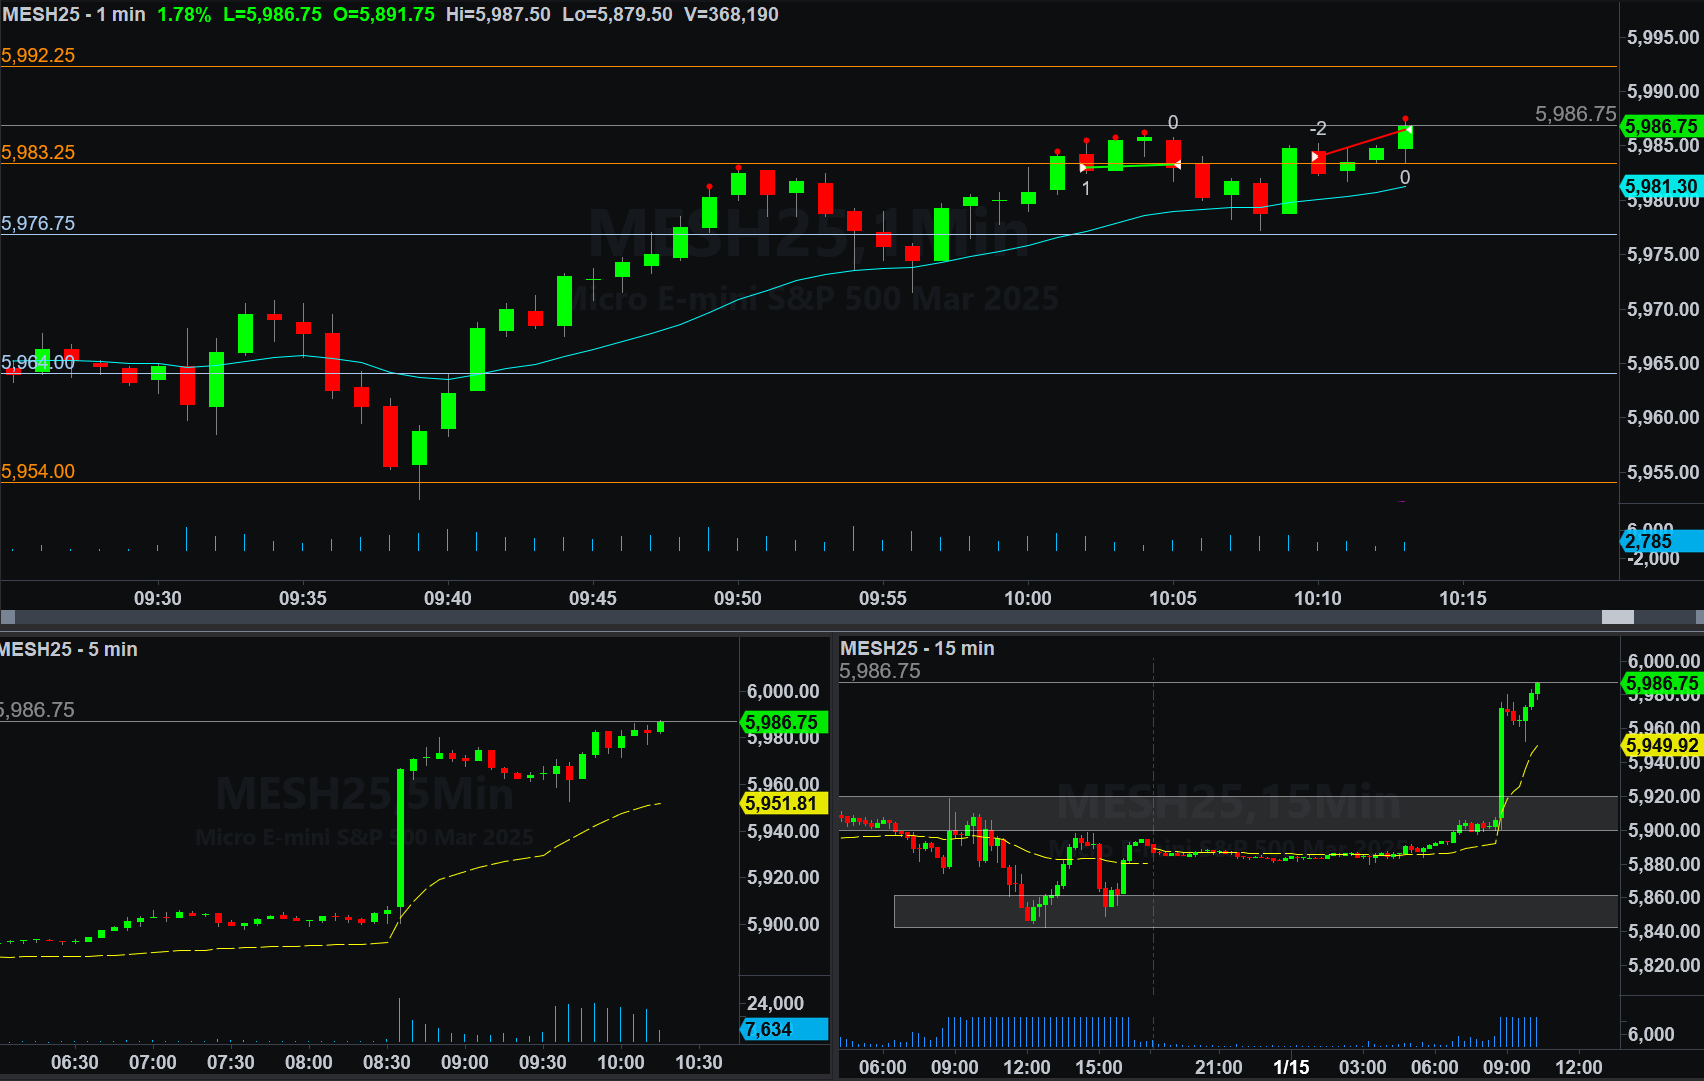Image resolution: width=1704 pixels, height=1081 pixels.
Task: Click the green 5,986.75 price tag on the 1-min axis
Action: [1661, 126]
